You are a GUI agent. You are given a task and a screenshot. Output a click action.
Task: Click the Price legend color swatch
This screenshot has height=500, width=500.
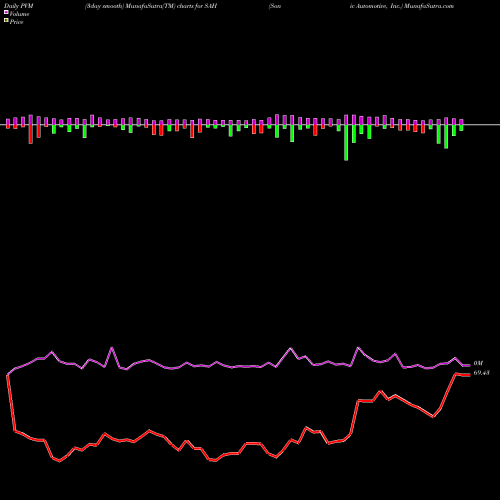tap(6, 21)
